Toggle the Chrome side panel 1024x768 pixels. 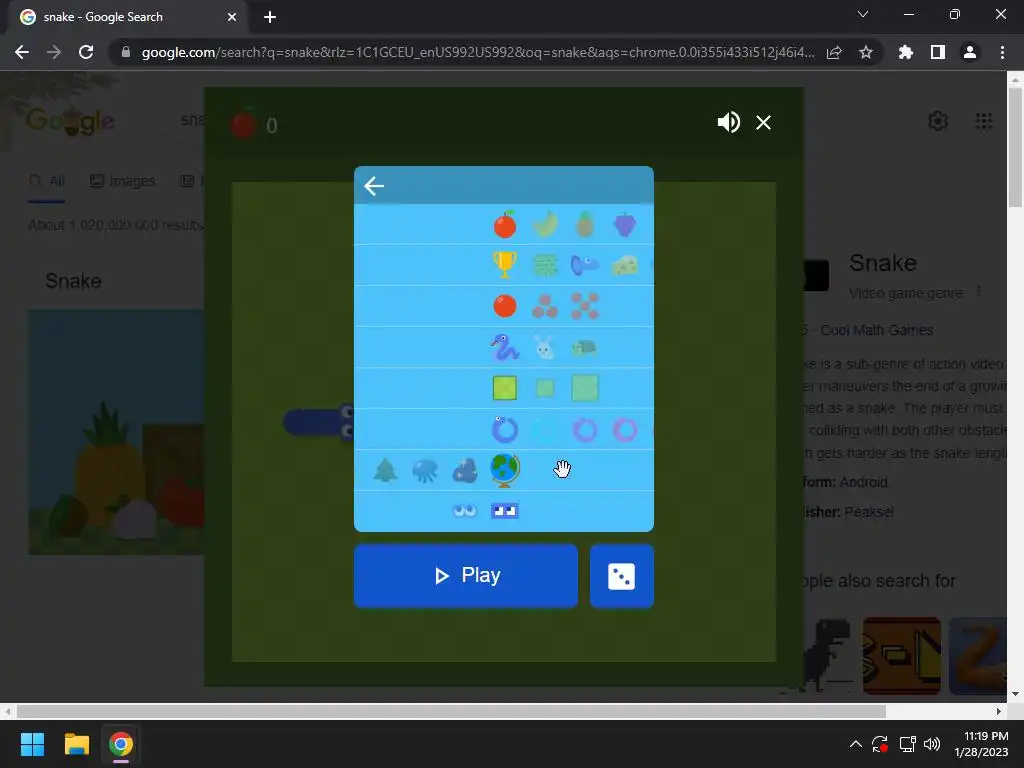pos(938,52)
